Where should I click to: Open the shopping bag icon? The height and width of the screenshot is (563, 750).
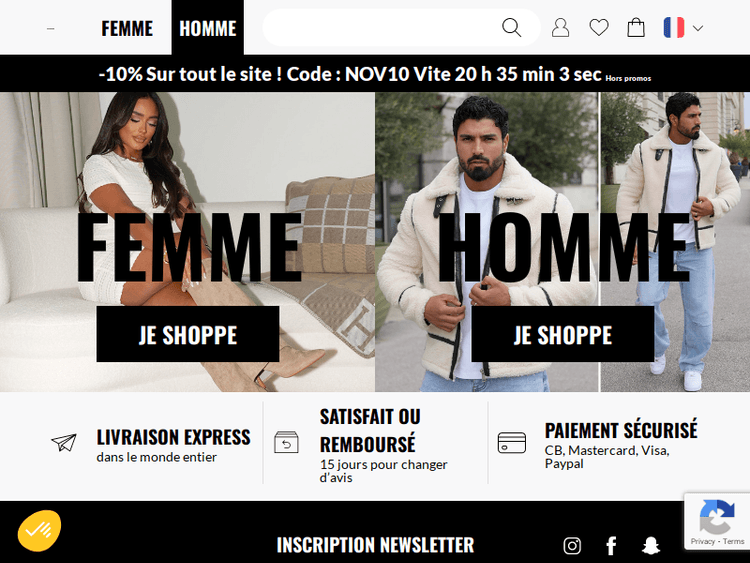tap(636, 28)
